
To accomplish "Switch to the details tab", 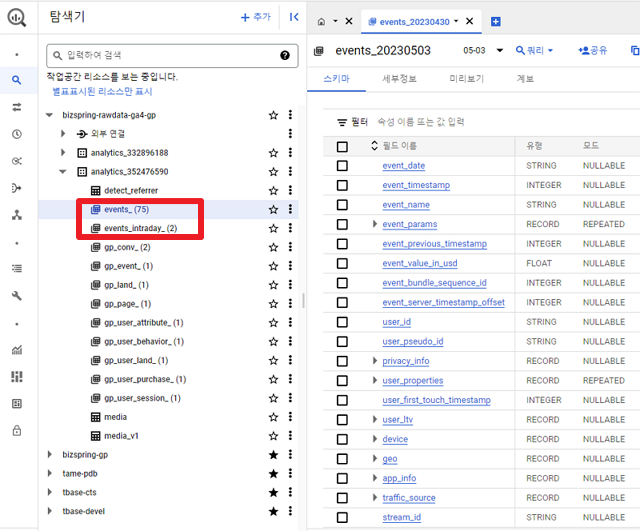I will coord(399,79).
